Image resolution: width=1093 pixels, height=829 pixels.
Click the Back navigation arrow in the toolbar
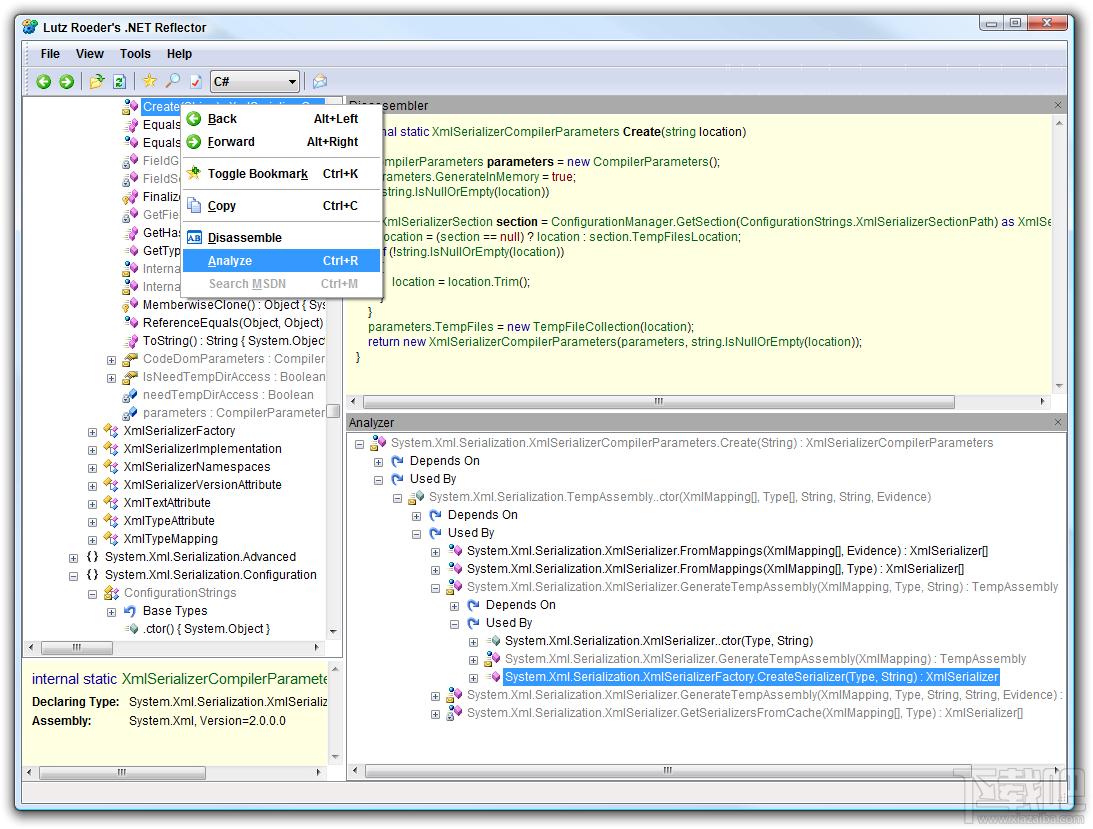[43, 81]
